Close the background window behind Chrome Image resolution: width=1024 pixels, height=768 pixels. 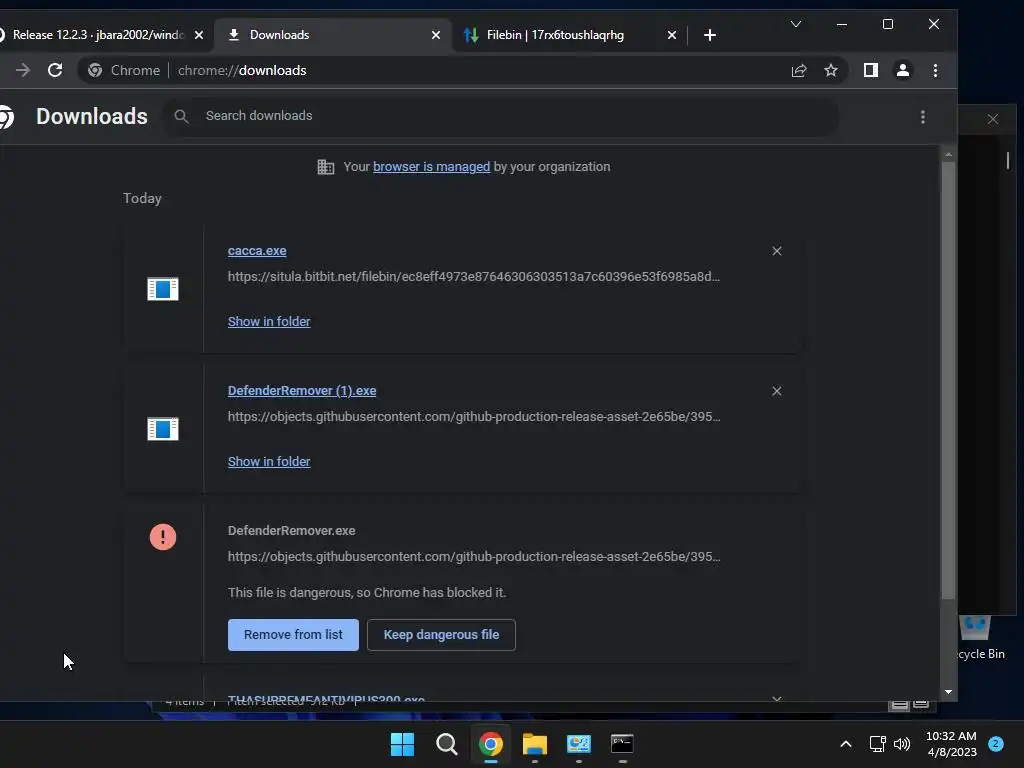click(993, 120)
